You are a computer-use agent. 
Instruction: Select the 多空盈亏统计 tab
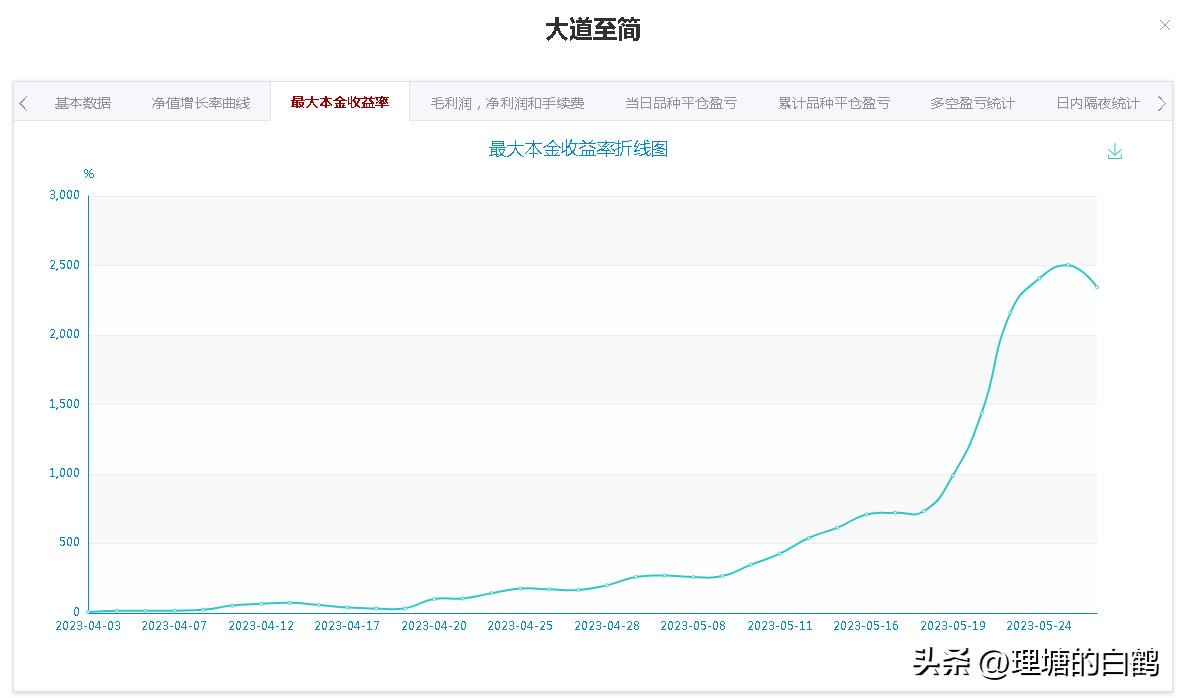pos(971,102)
